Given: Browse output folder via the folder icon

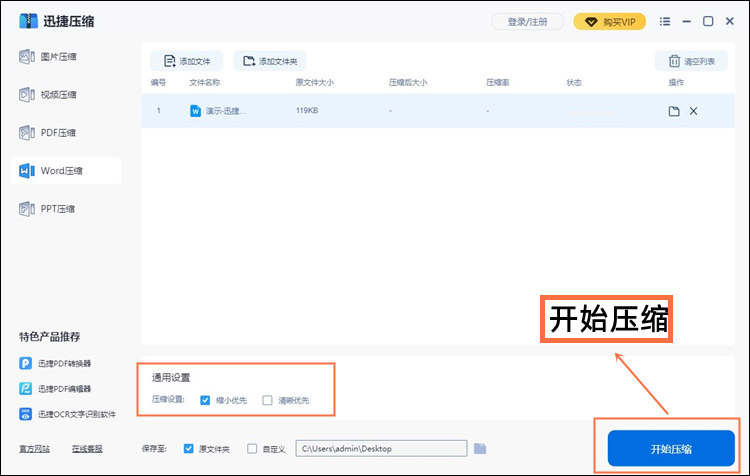Looking at the screenshot, I should (480, 448).
